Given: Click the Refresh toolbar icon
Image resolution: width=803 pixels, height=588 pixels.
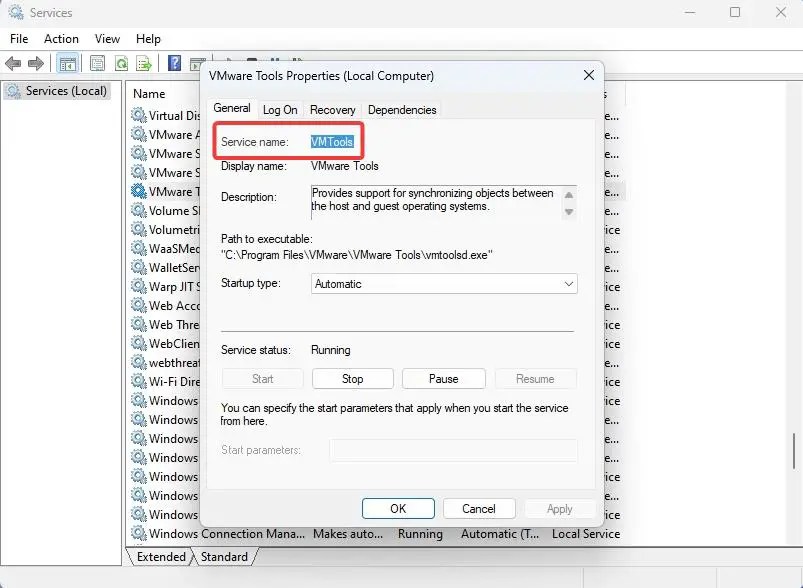Looking at the screenshot, I should [121, 64].
